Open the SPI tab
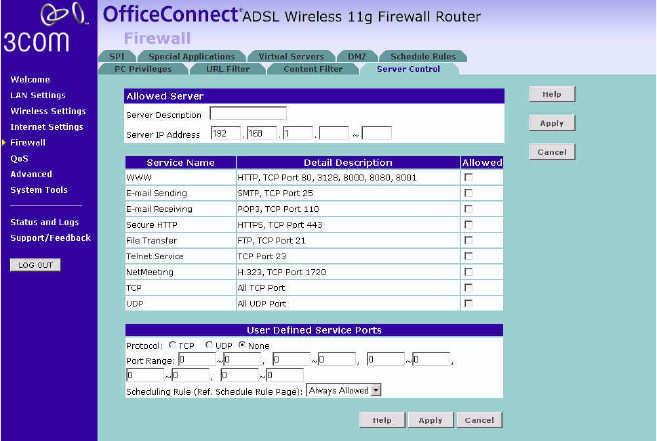The height and width of the screenshot is (441, 657). pyautogui.click(x=117, y=56)
